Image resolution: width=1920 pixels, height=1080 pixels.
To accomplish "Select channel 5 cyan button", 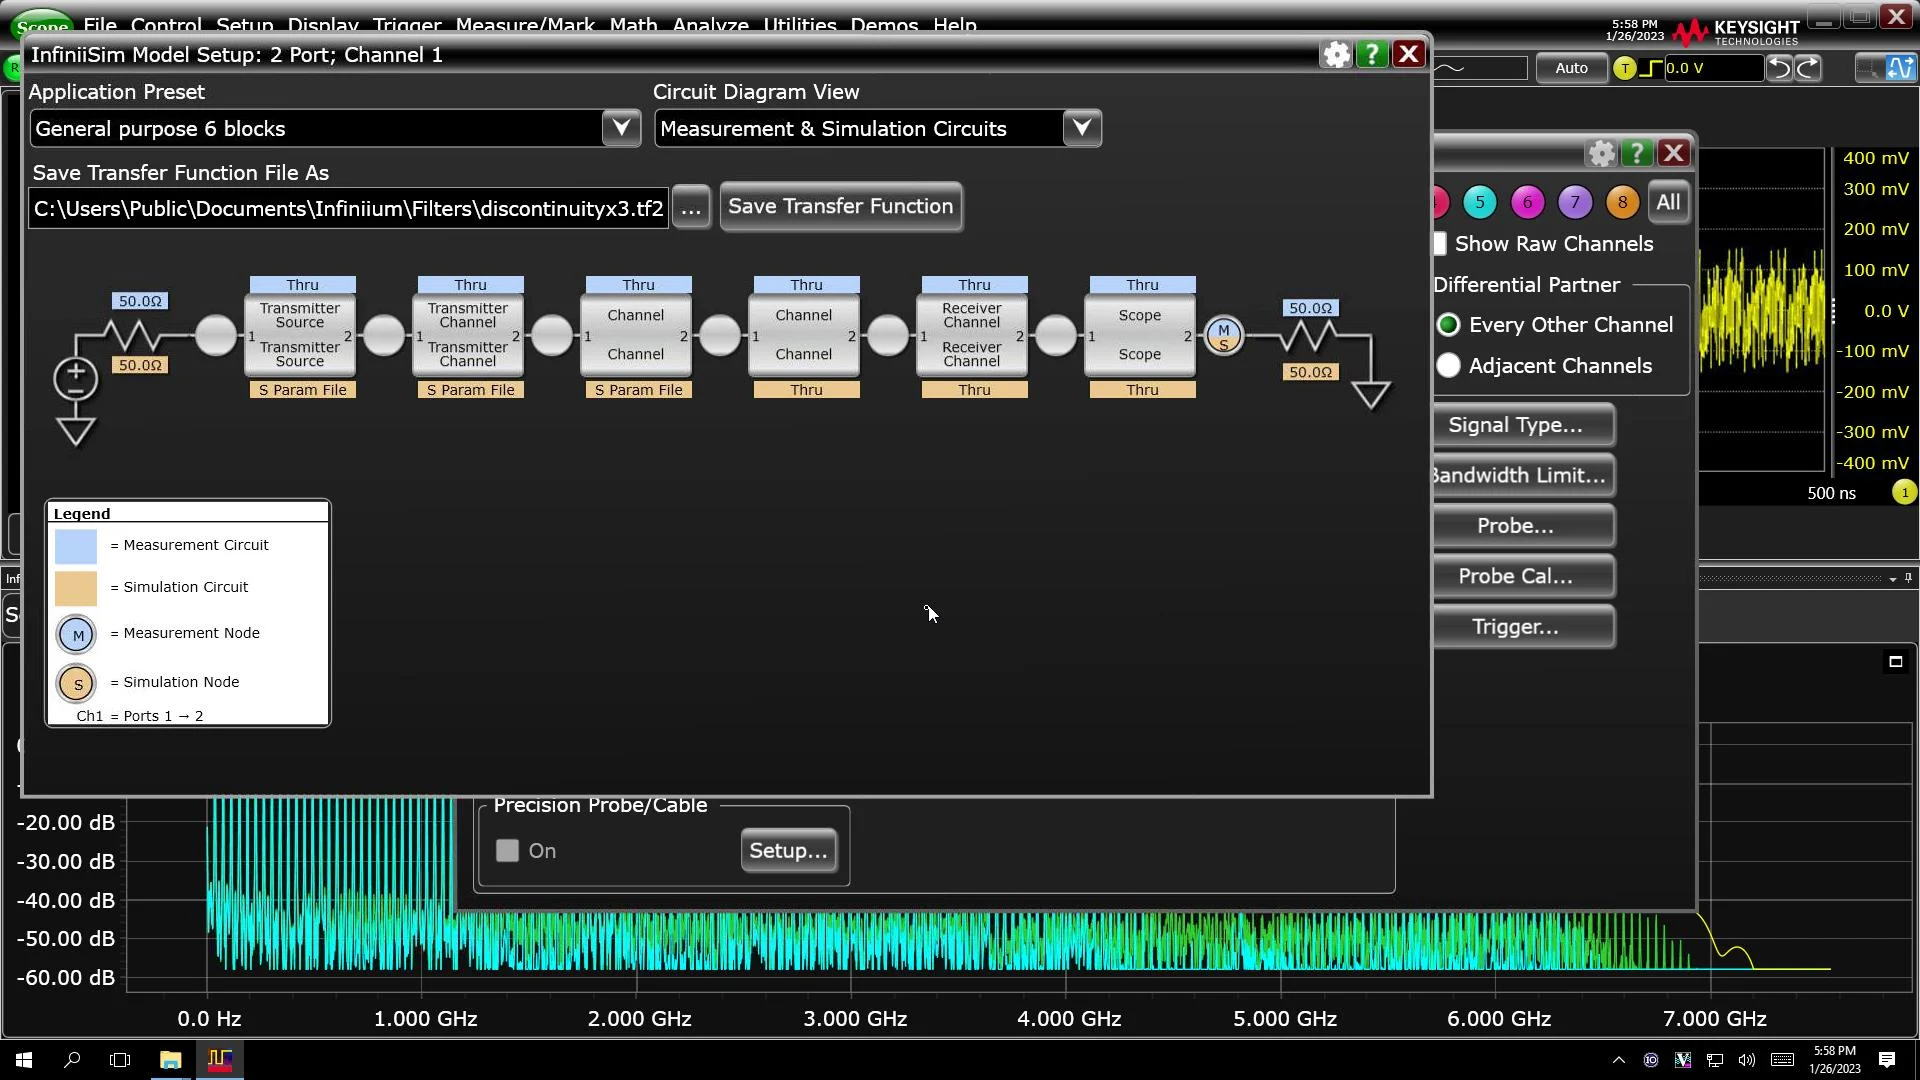I will tap(1480, 203).
